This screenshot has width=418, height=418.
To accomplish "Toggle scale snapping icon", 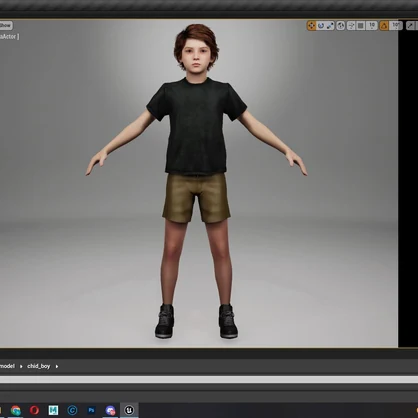I will tap(411, 26).
